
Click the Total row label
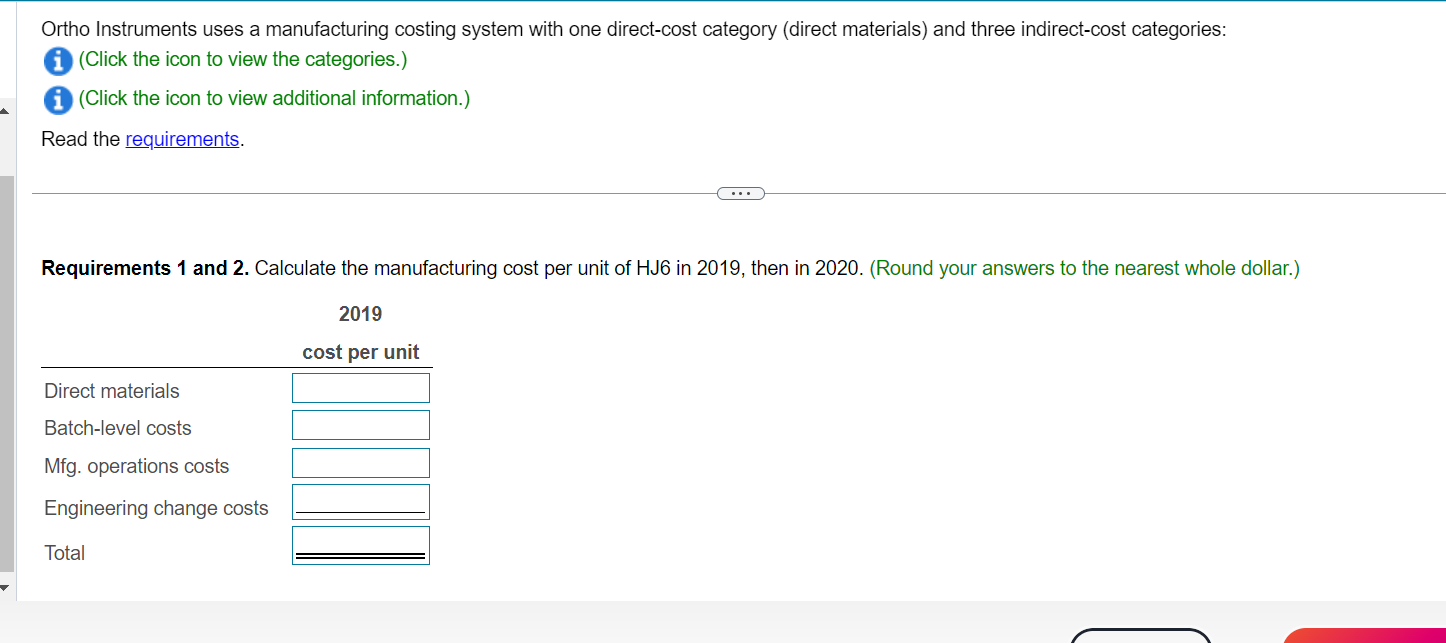coord(64,553)
